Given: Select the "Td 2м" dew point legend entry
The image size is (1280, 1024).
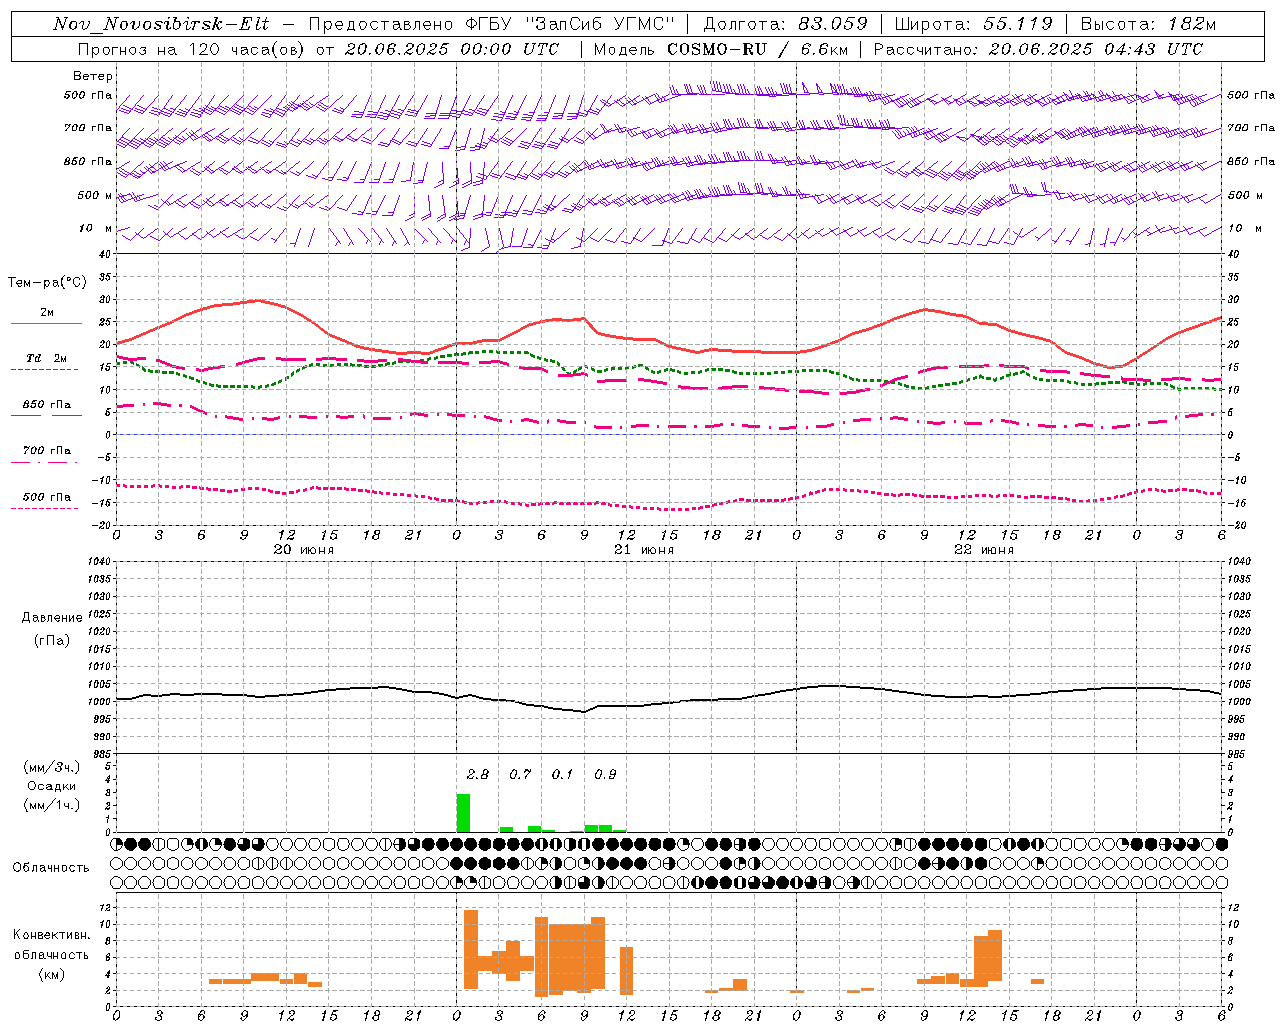Looking at the screenshot, I should click(47, 358).
